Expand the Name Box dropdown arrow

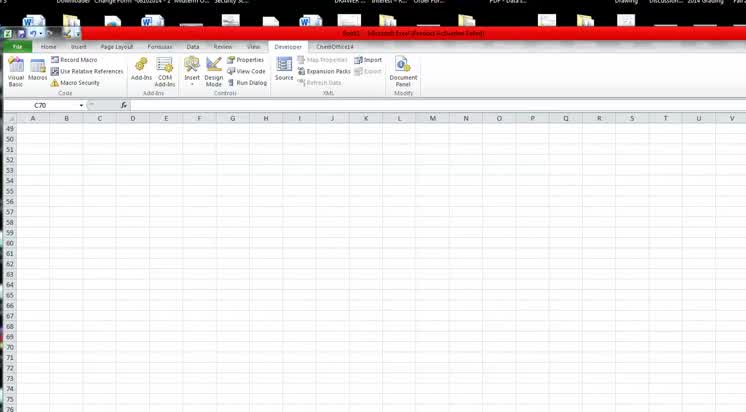click(x=81, y=105)
